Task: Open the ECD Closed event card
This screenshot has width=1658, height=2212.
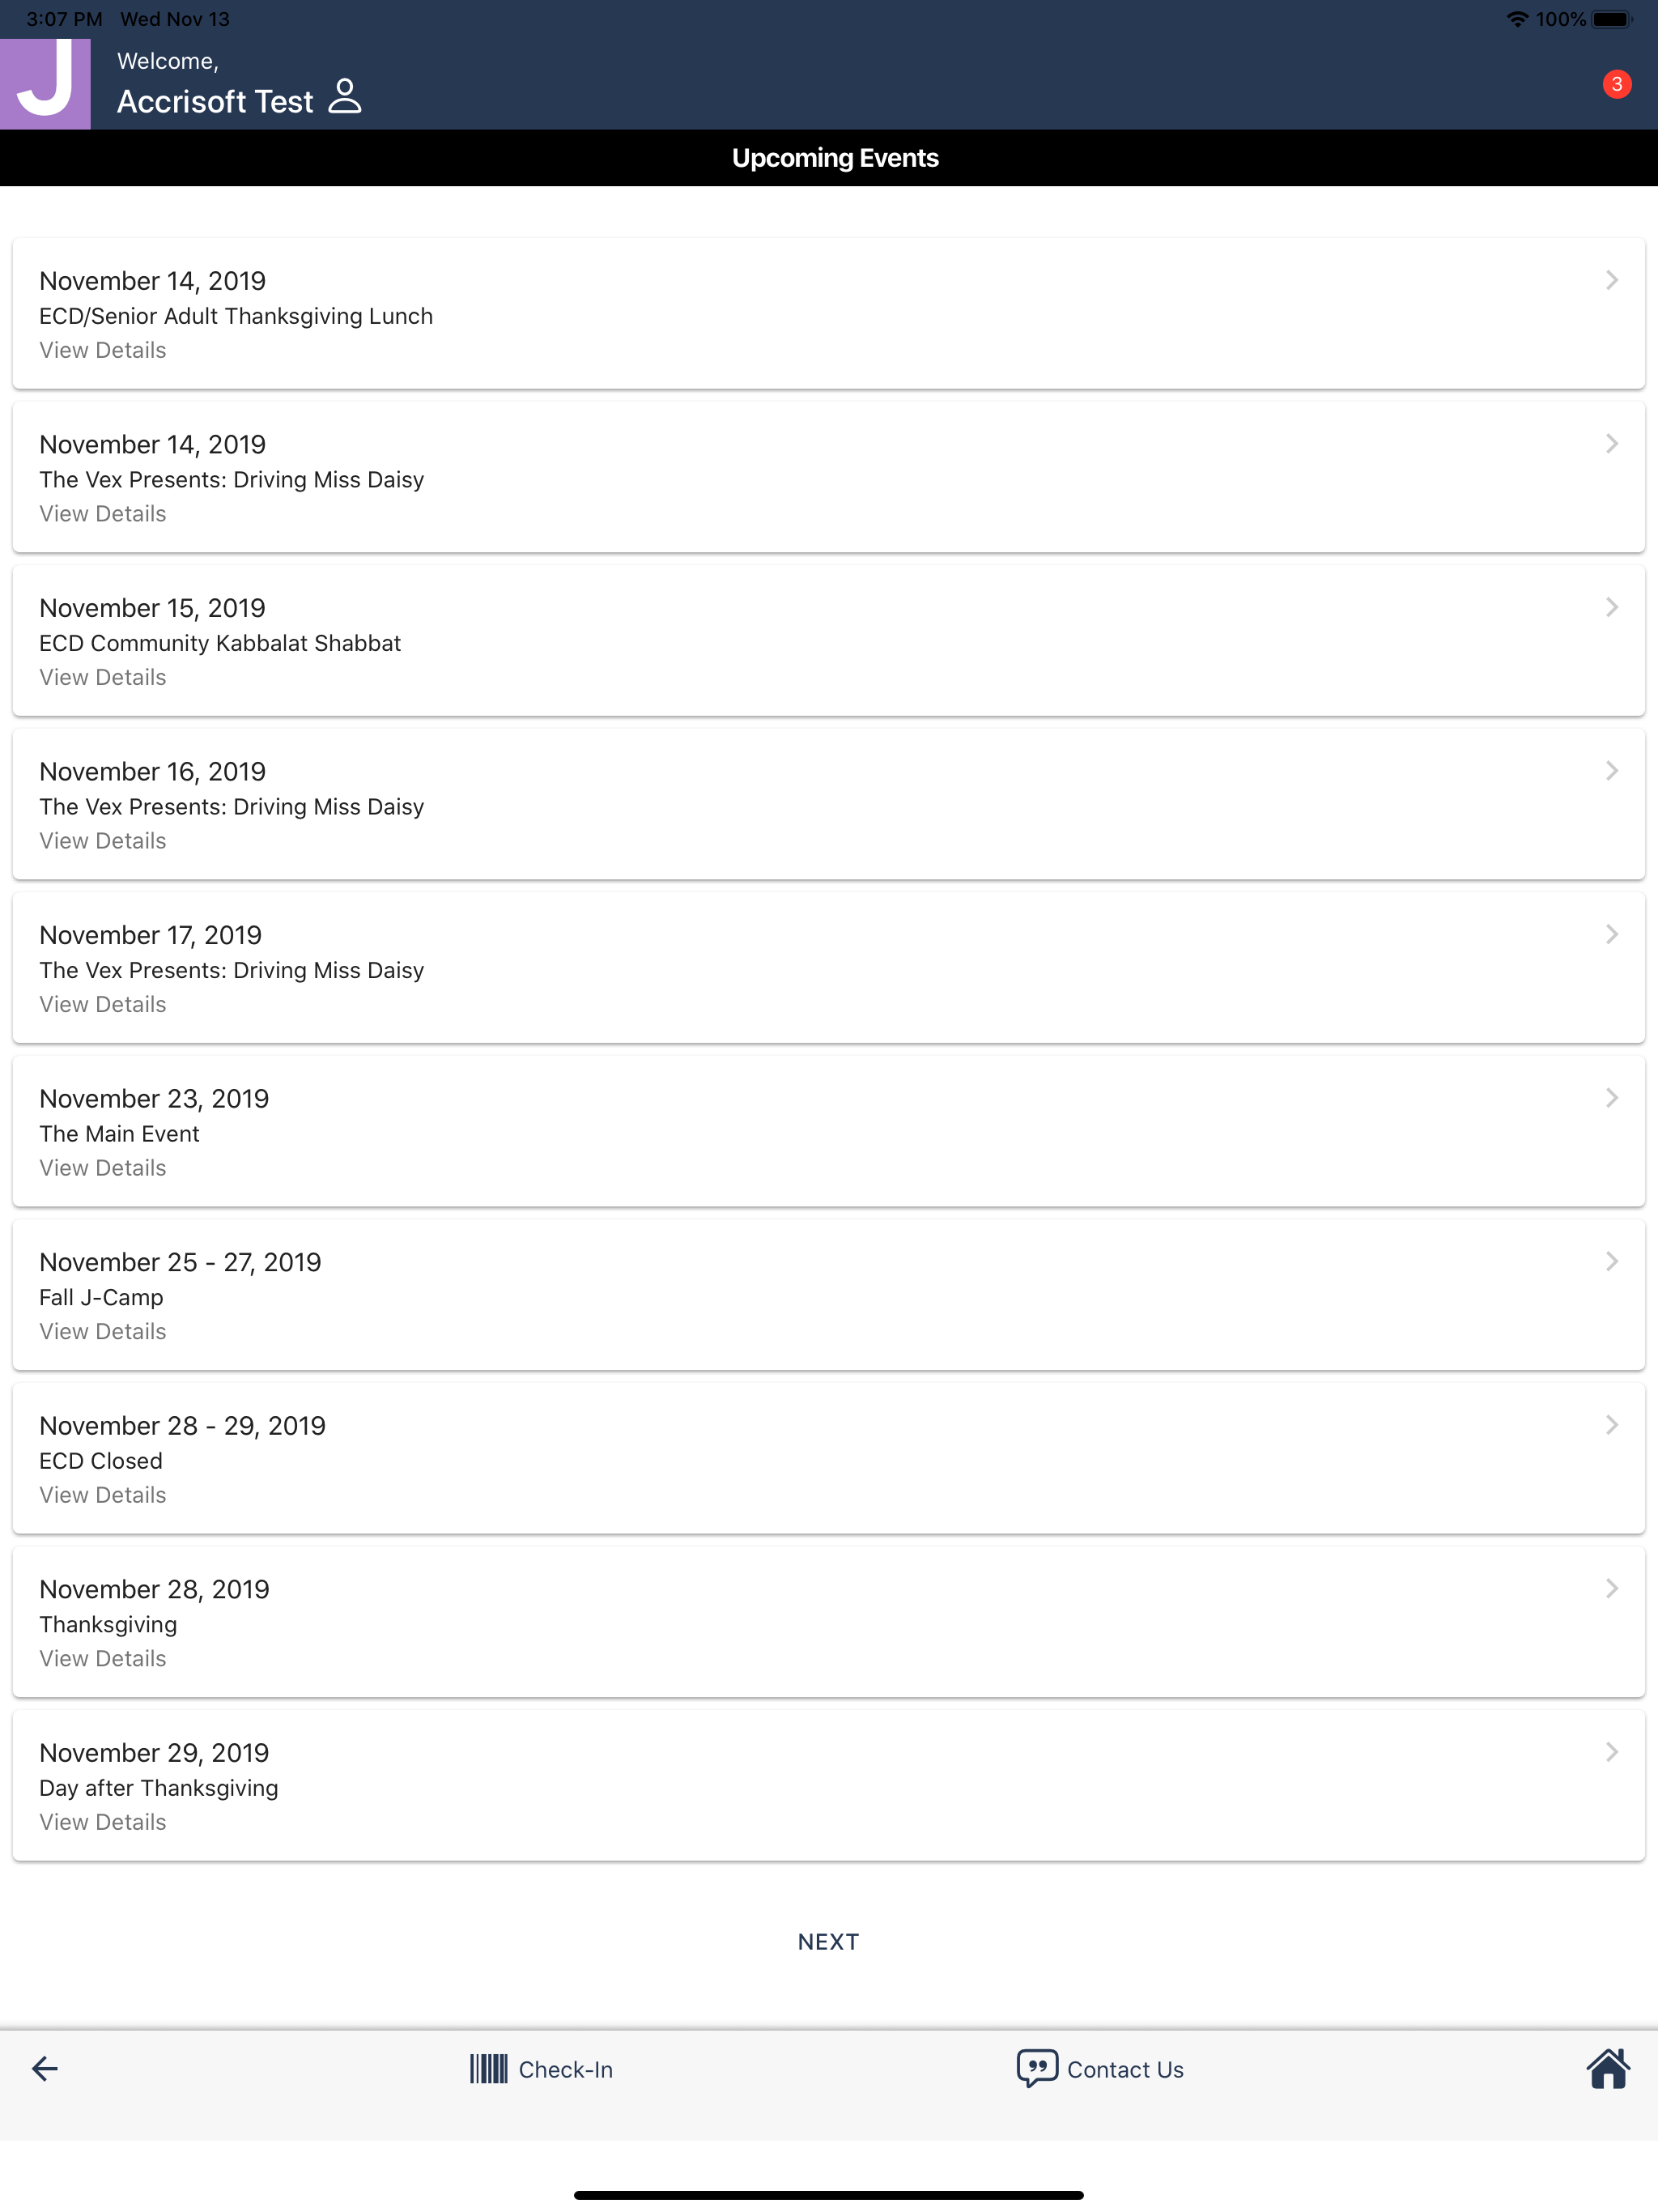Action: pos(828,1458)
